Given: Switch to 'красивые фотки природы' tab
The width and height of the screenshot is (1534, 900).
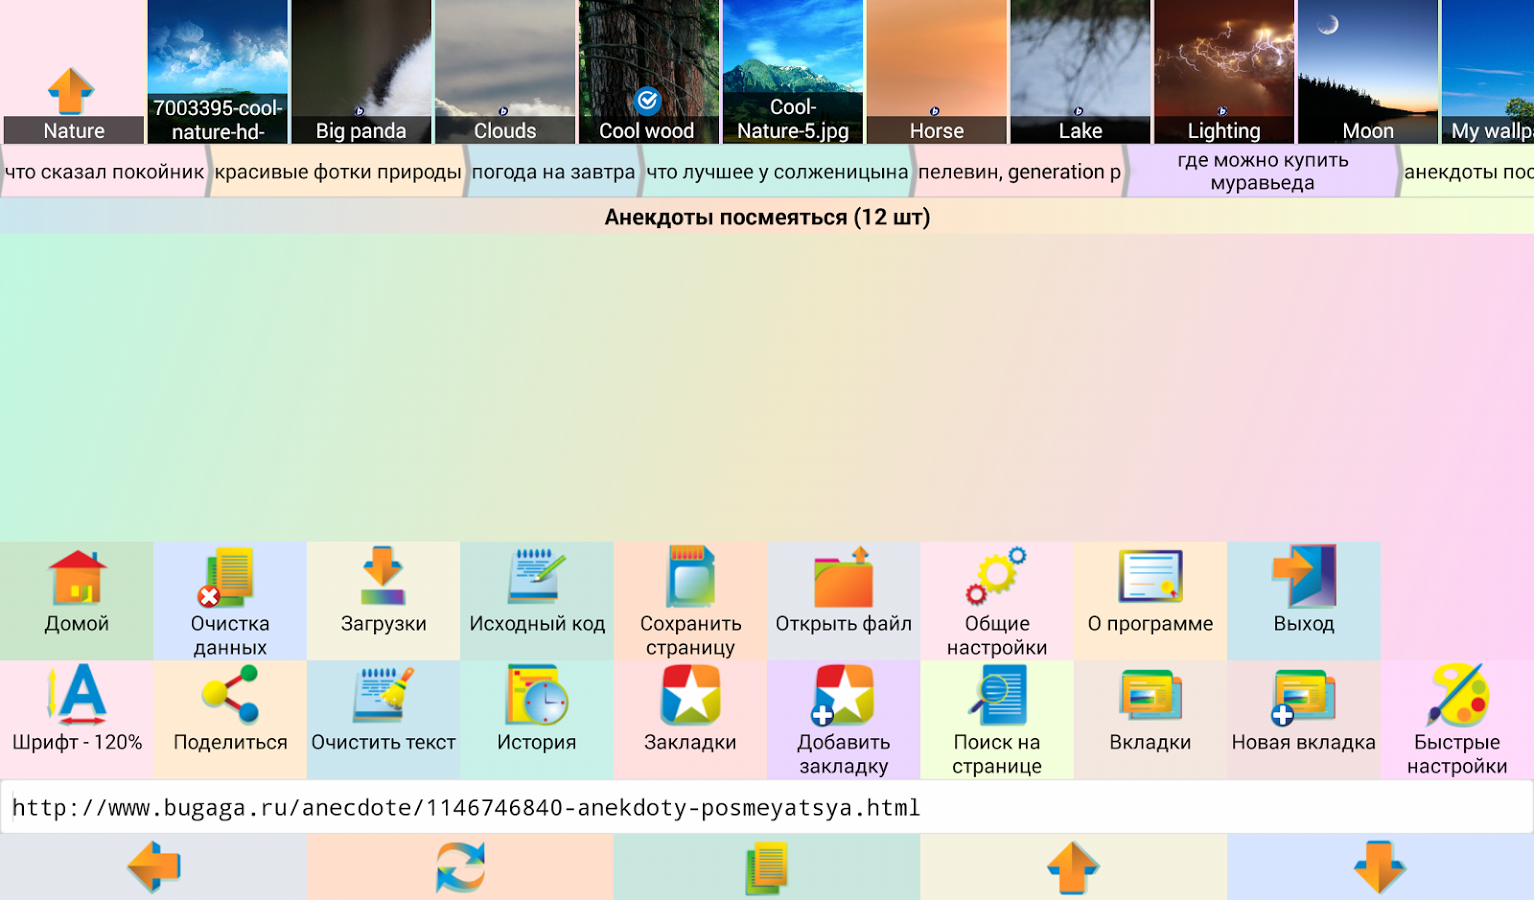Looking at the screenshot, I should 338,171.
